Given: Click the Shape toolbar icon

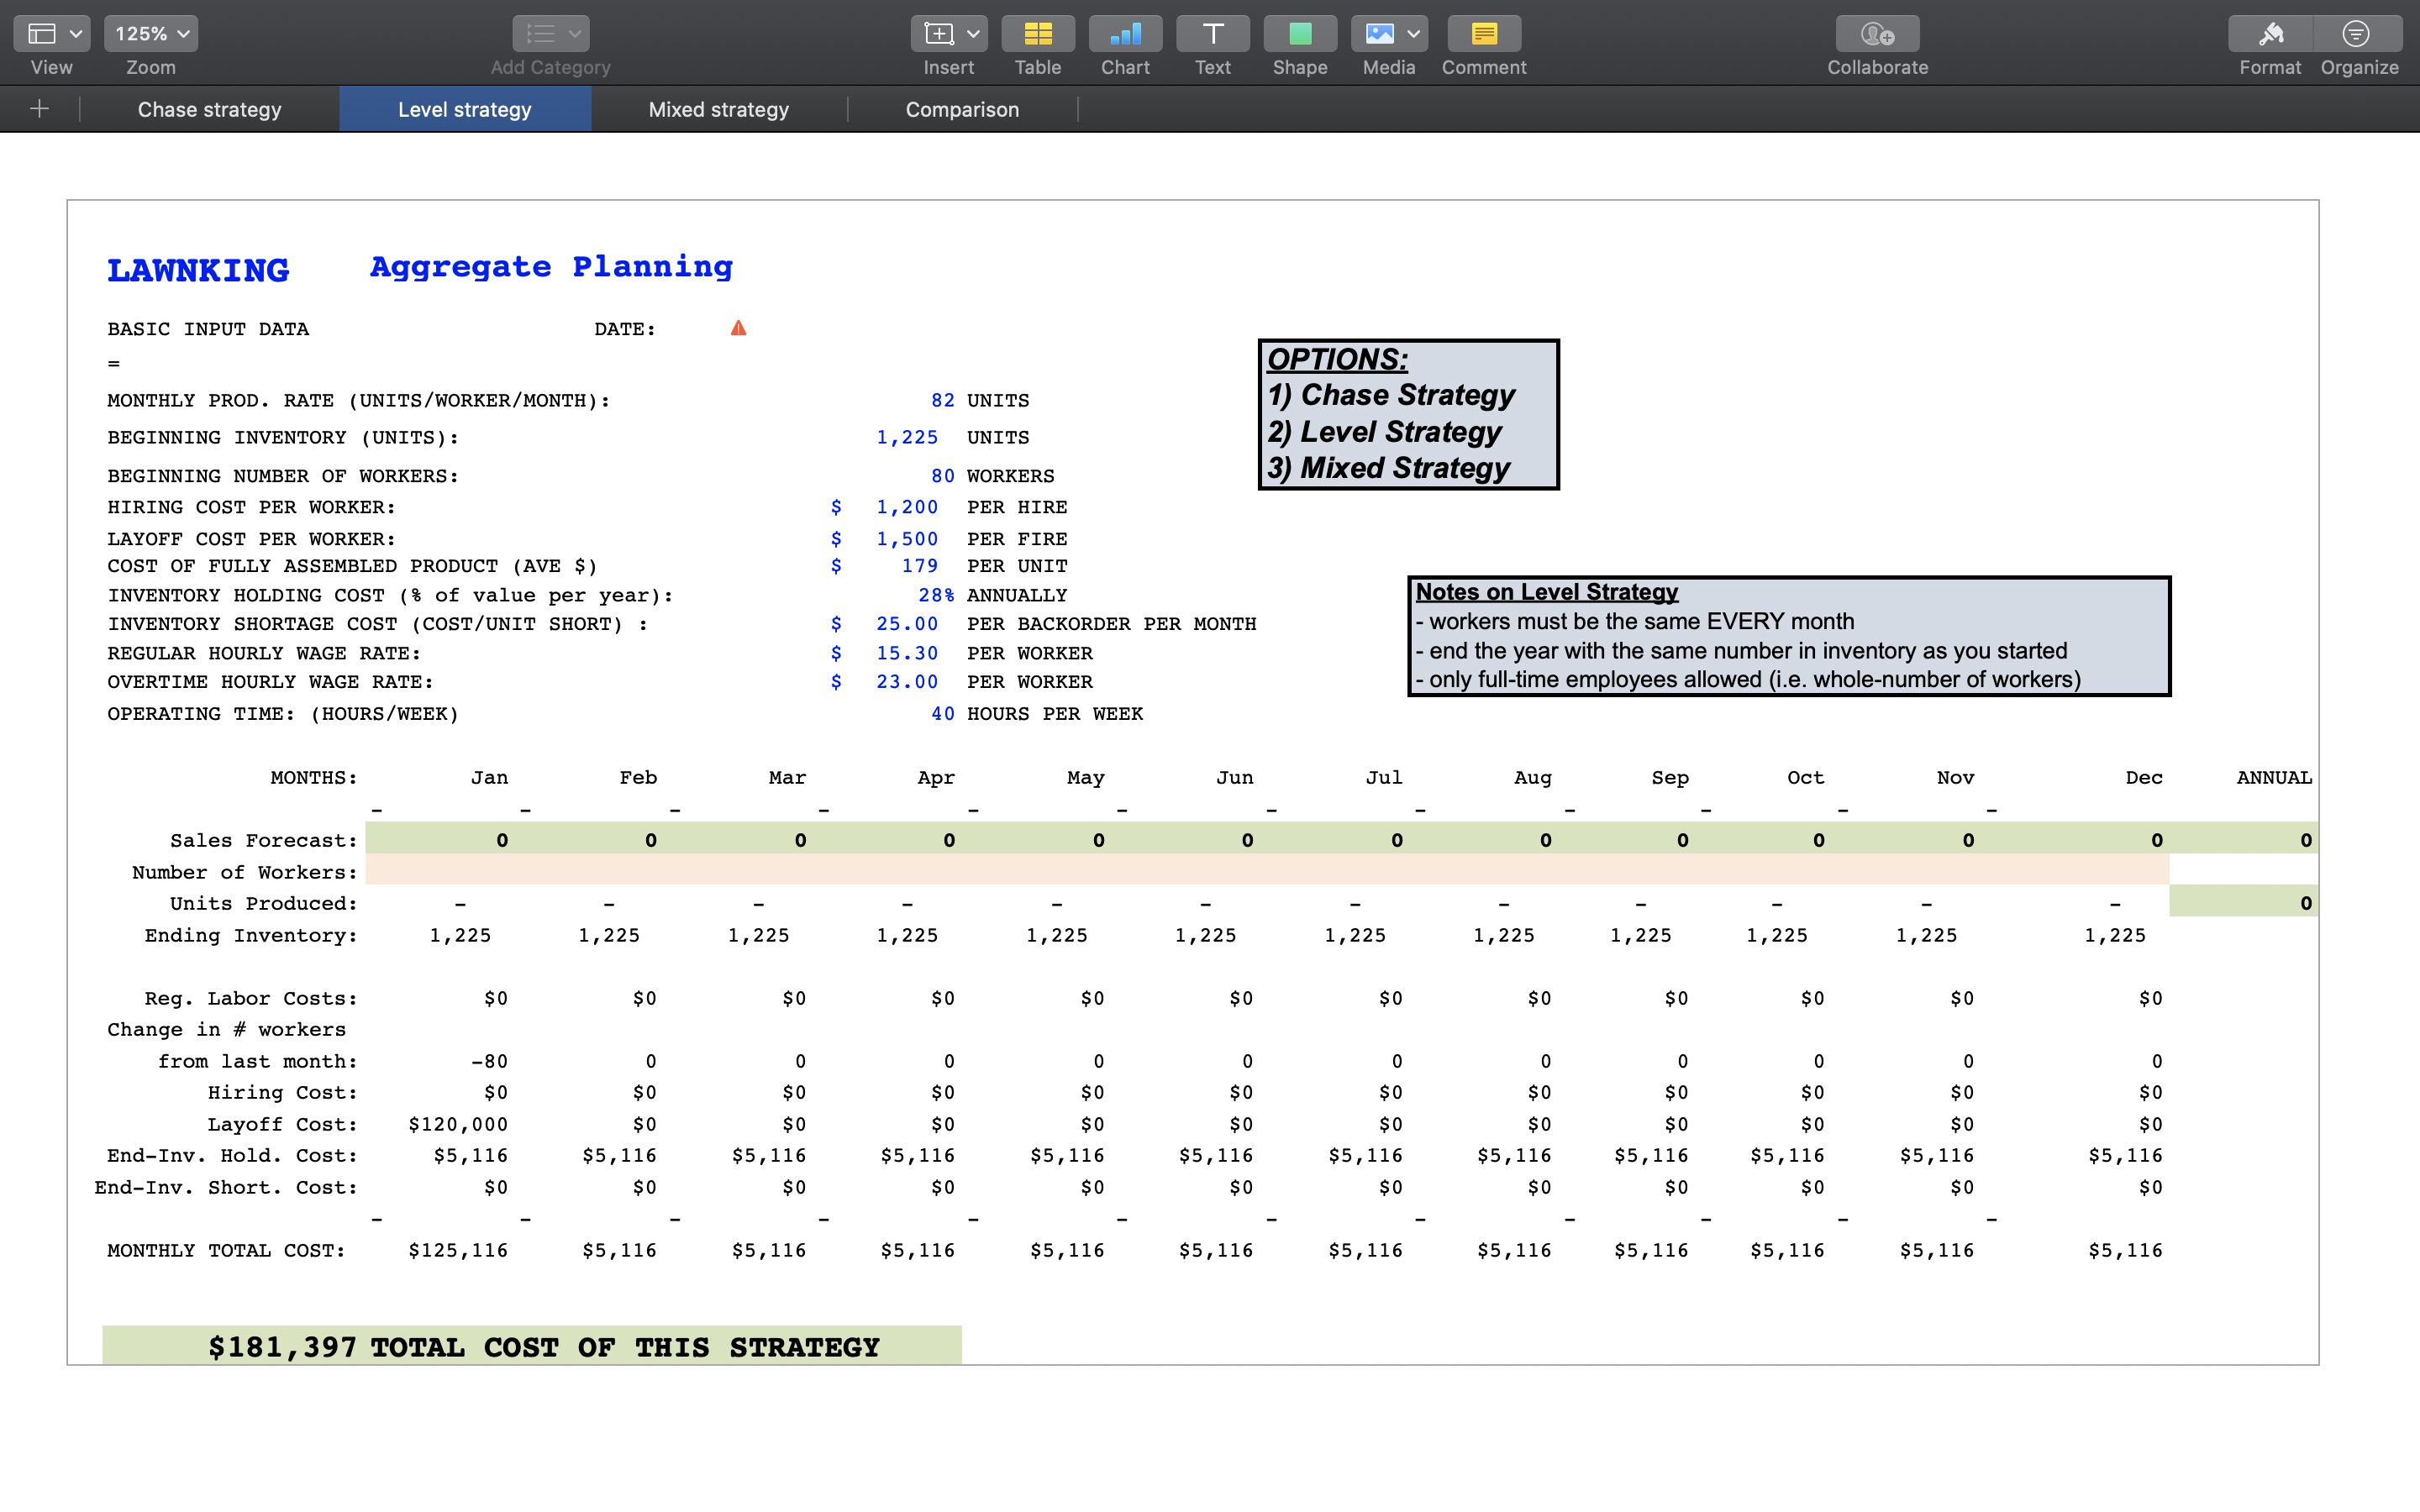Looking at the screenshot, I should [1299, 34].
